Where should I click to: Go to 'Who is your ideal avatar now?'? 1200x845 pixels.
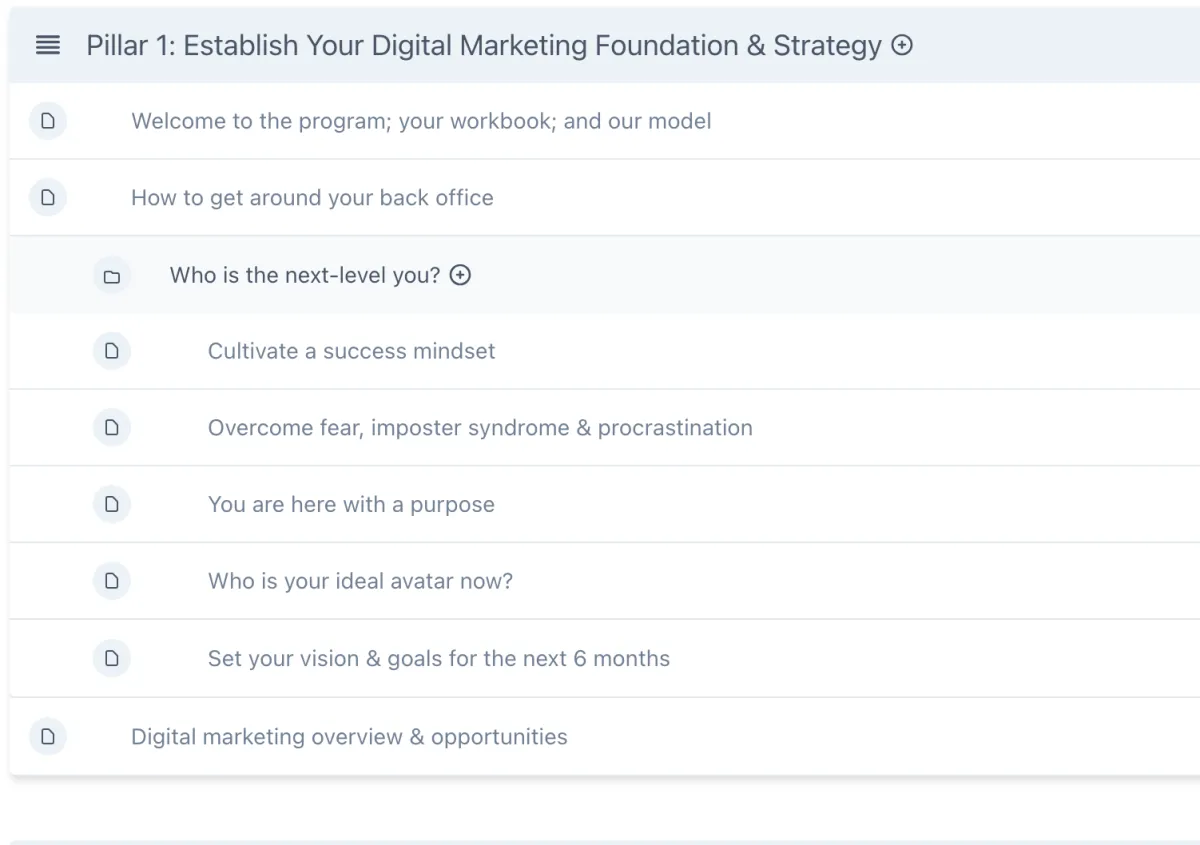click(360, 581)
